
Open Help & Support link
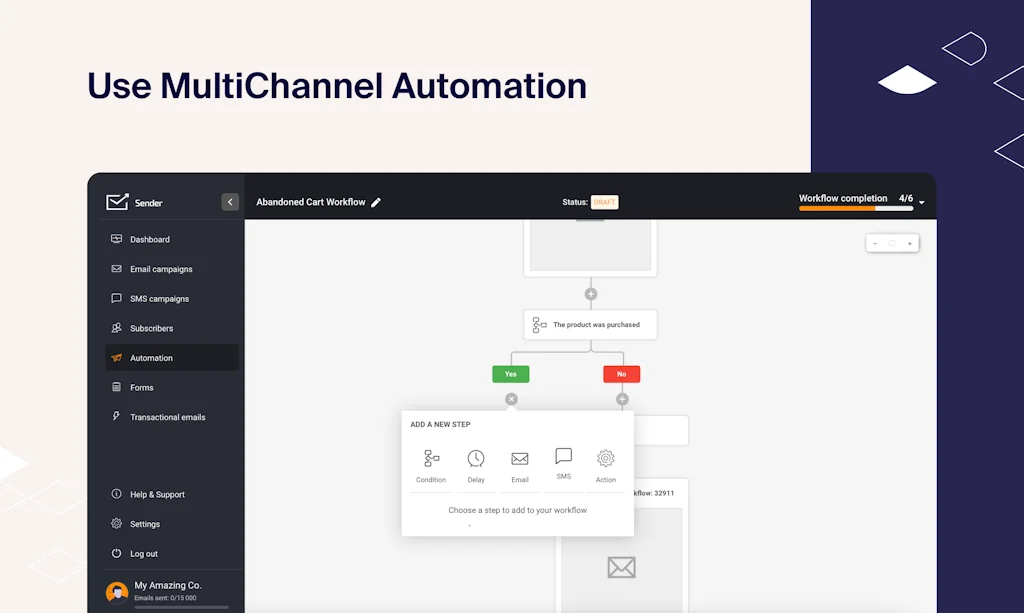[157, 494]
